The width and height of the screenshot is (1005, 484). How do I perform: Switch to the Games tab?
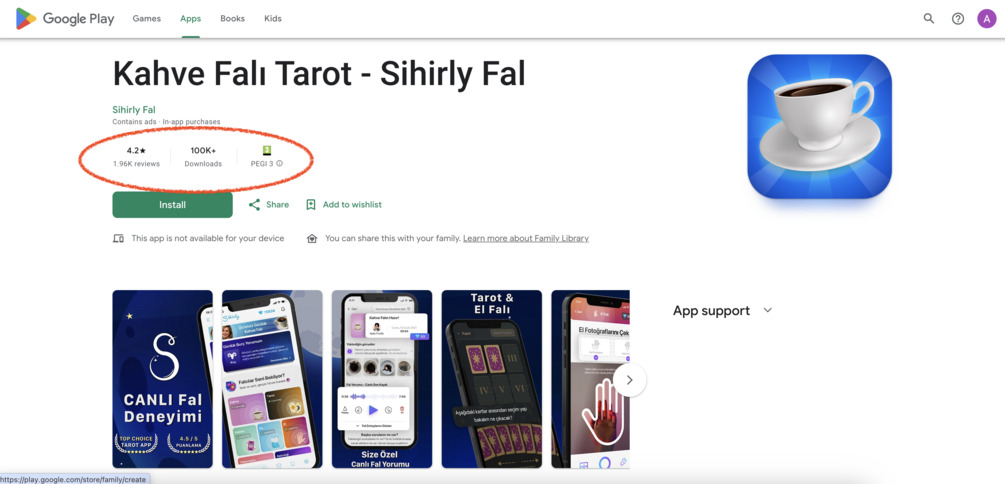coord(147,19)
